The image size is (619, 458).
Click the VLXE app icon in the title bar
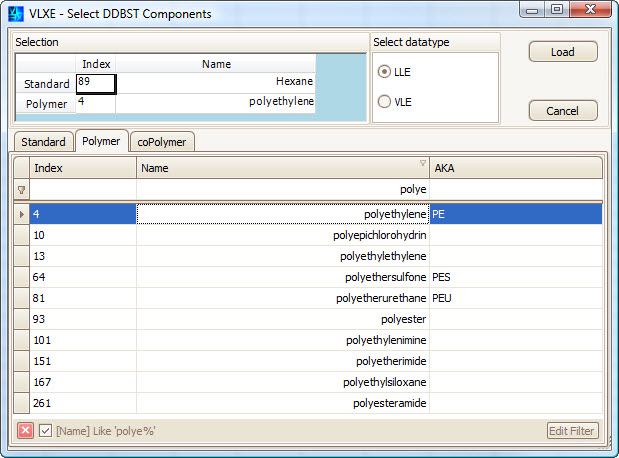coord(15,13)
